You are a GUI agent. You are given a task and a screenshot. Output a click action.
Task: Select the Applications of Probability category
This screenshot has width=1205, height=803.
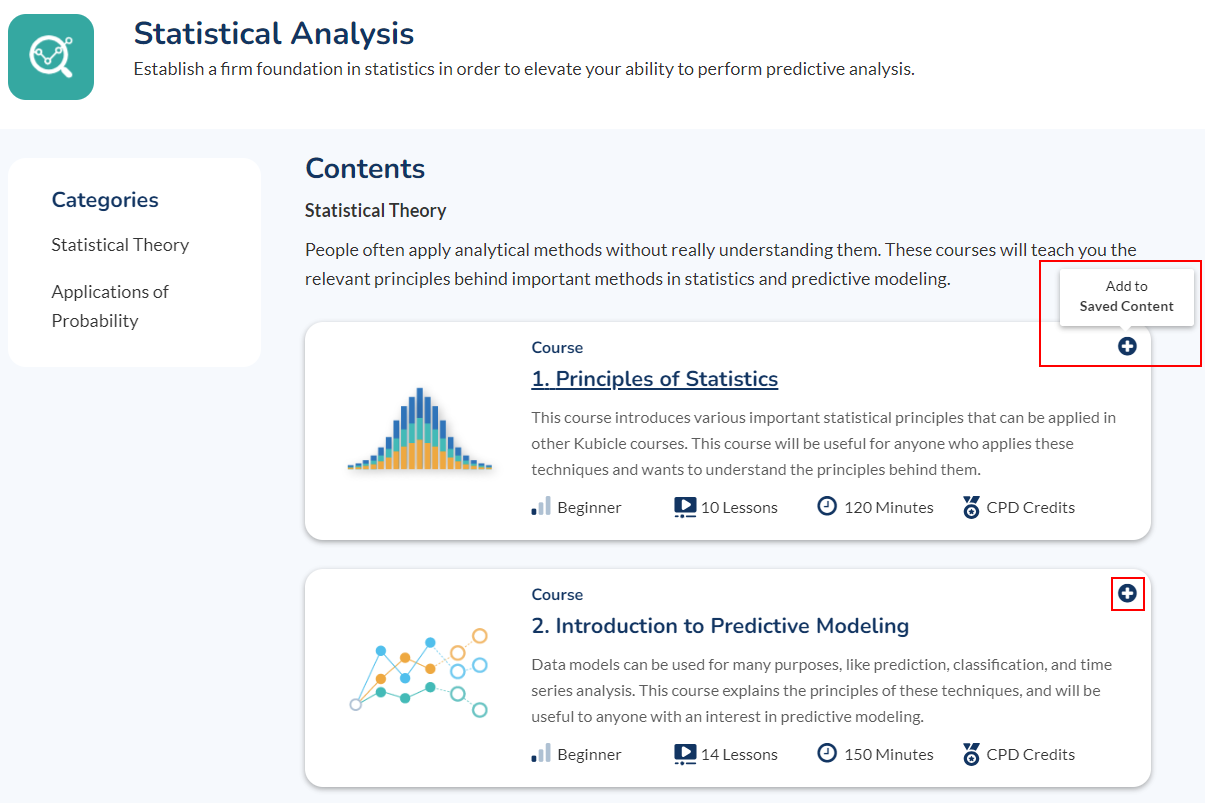pyautogui.click(x=110, y=306)
